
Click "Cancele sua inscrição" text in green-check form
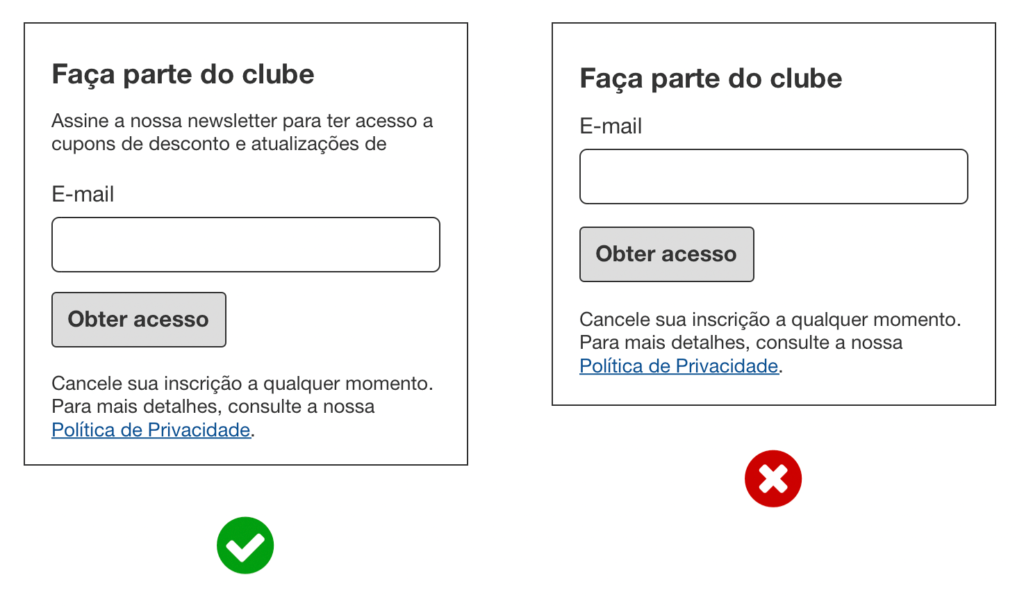[x=140, y=384]
